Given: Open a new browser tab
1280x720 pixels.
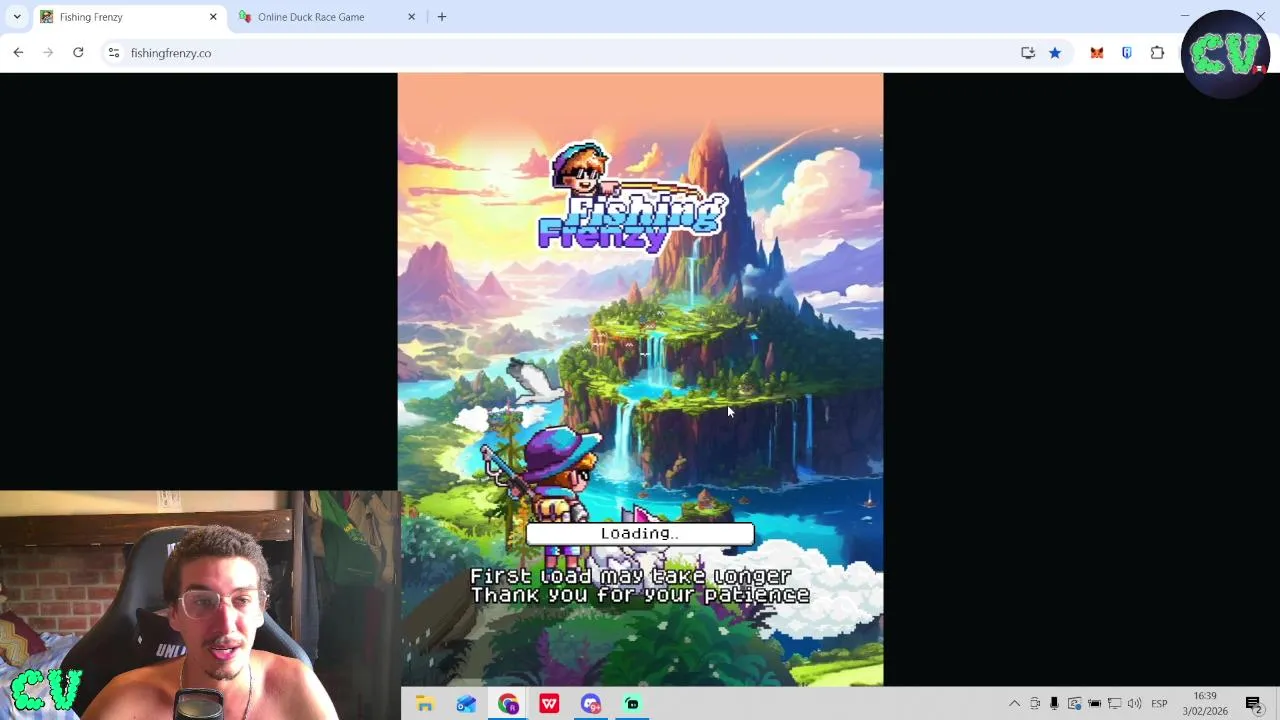Looking at the screenshot, I should [x=442, y=17].
